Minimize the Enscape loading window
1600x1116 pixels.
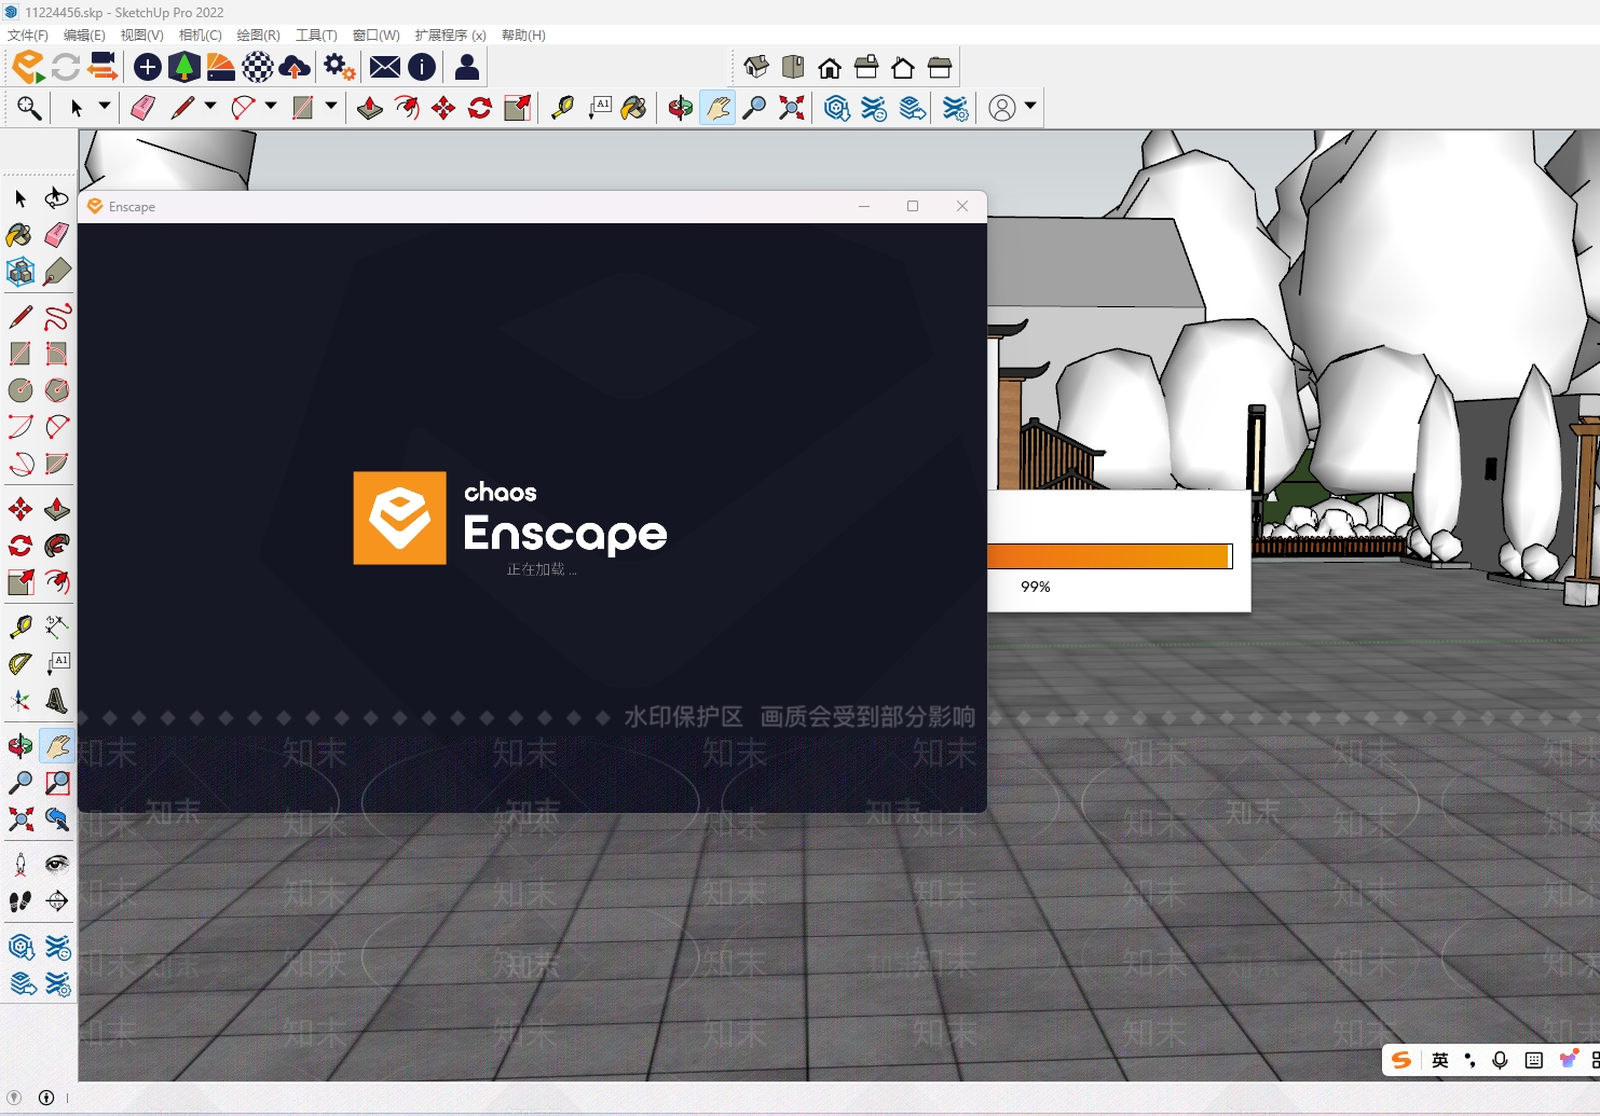click(864, 206)
